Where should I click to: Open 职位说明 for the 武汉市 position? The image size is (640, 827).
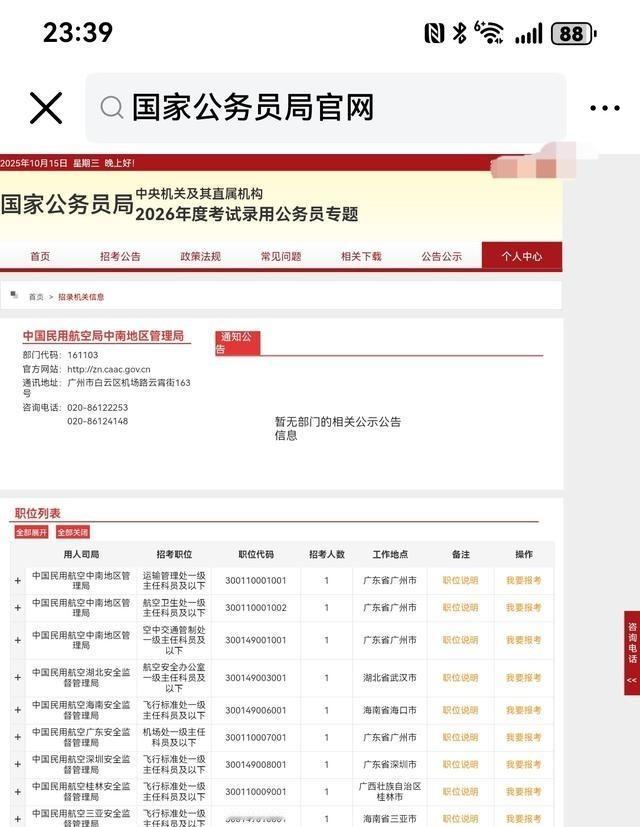460,678
